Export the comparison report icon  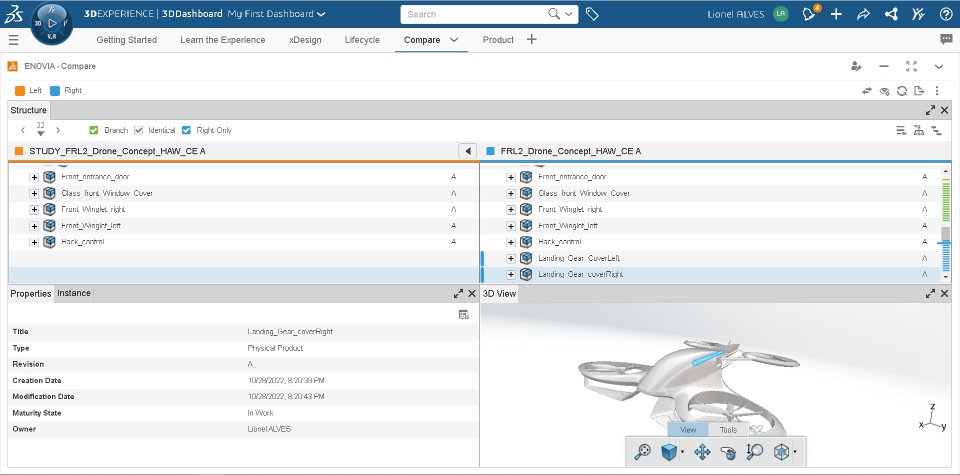pos(918,91)
